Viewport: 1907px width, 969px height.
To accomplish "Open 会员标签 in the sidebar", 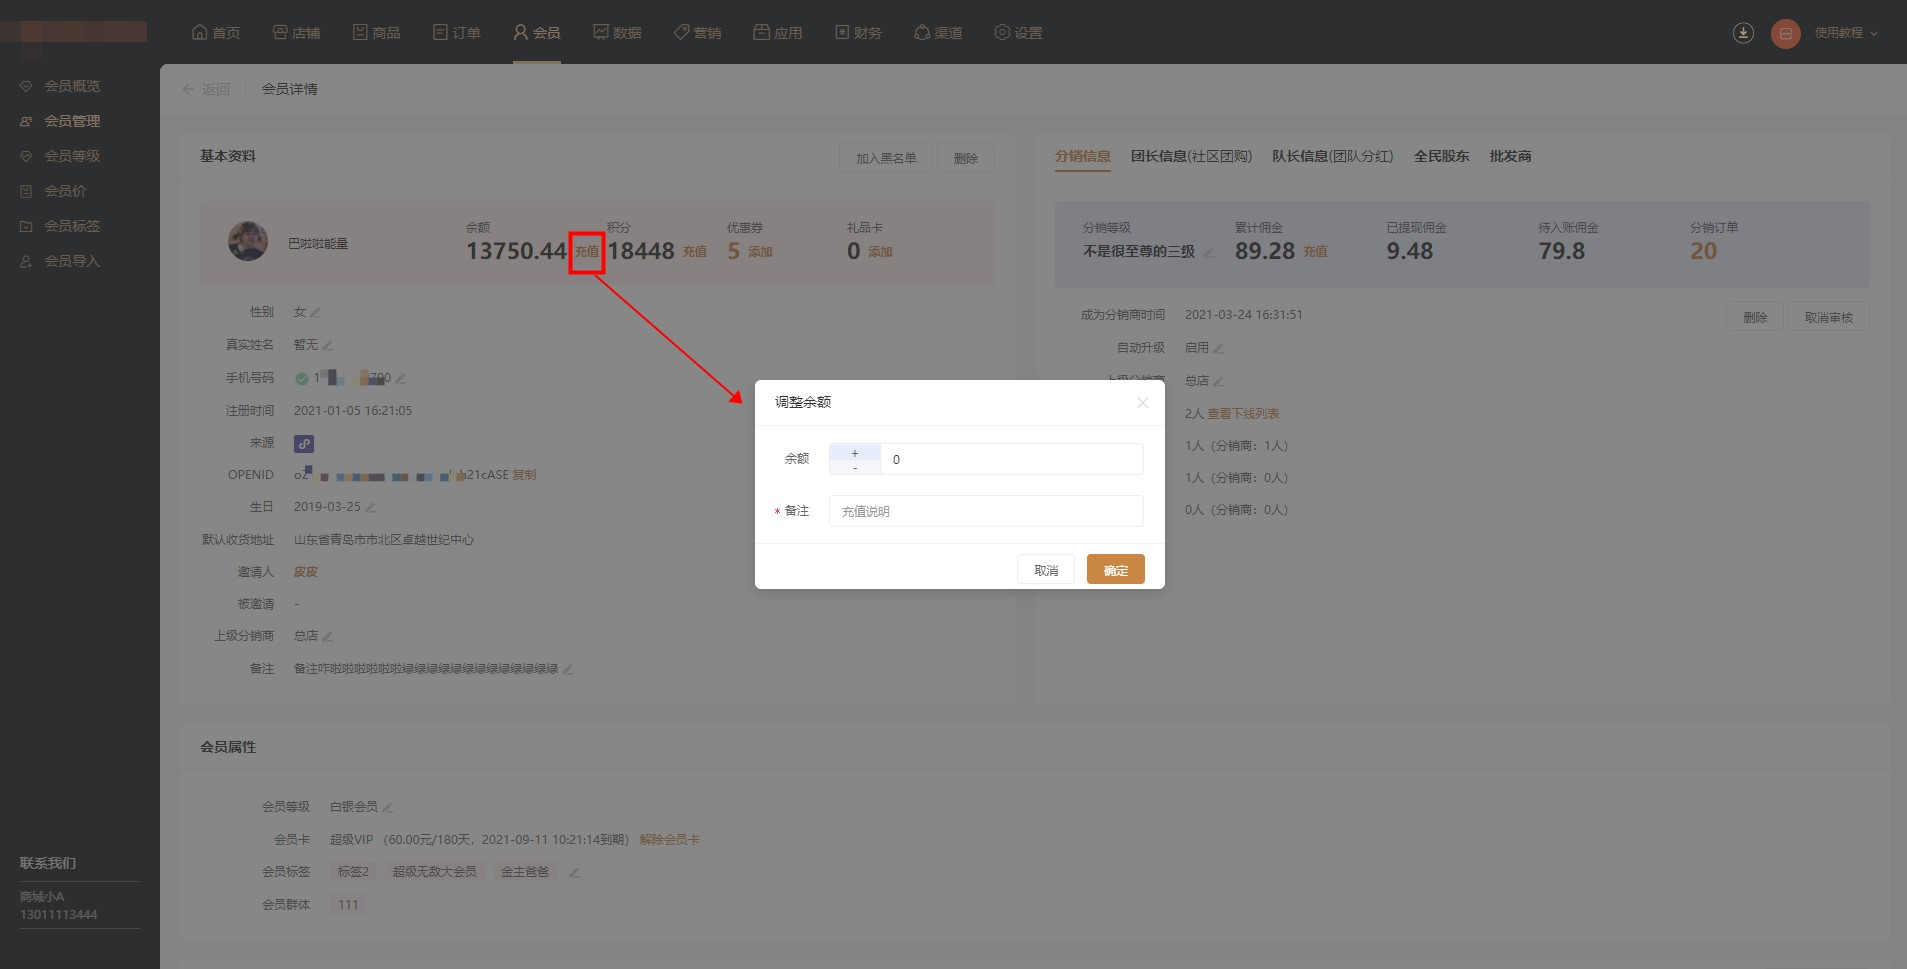I will [x=72, y=226].
